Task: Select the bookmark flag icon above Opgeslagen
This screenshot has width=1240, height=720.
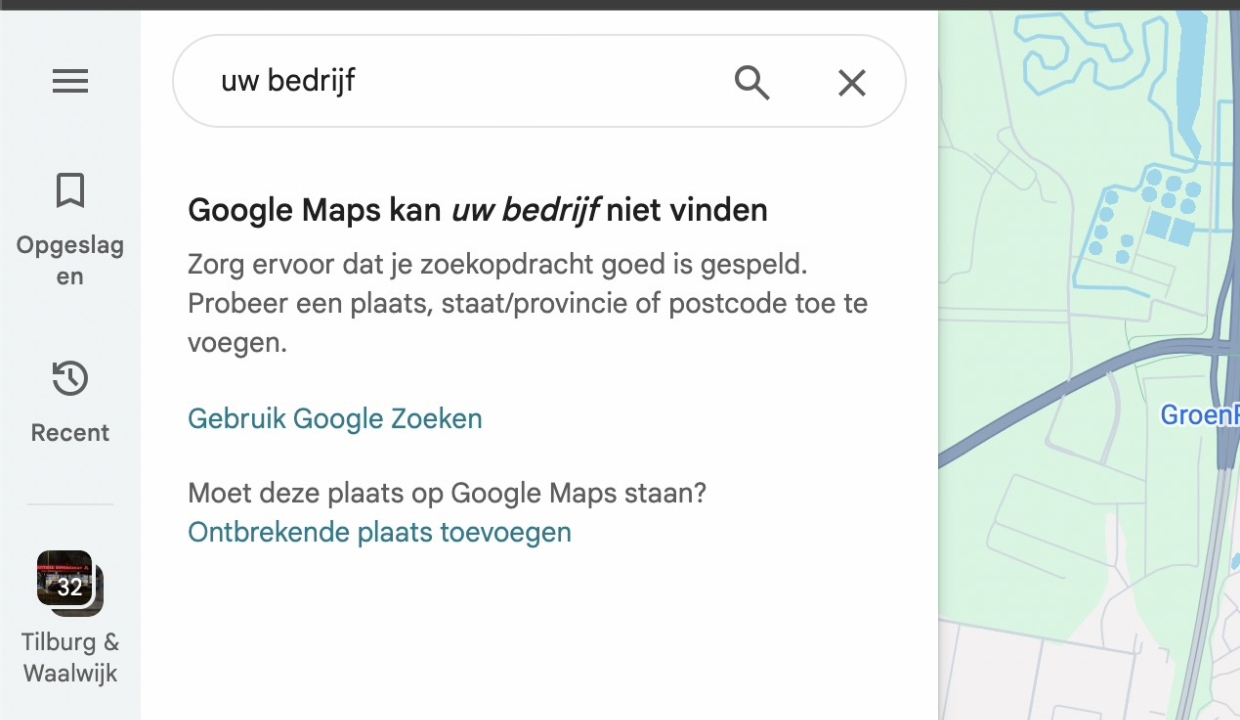Action: (x=70, y=190)
